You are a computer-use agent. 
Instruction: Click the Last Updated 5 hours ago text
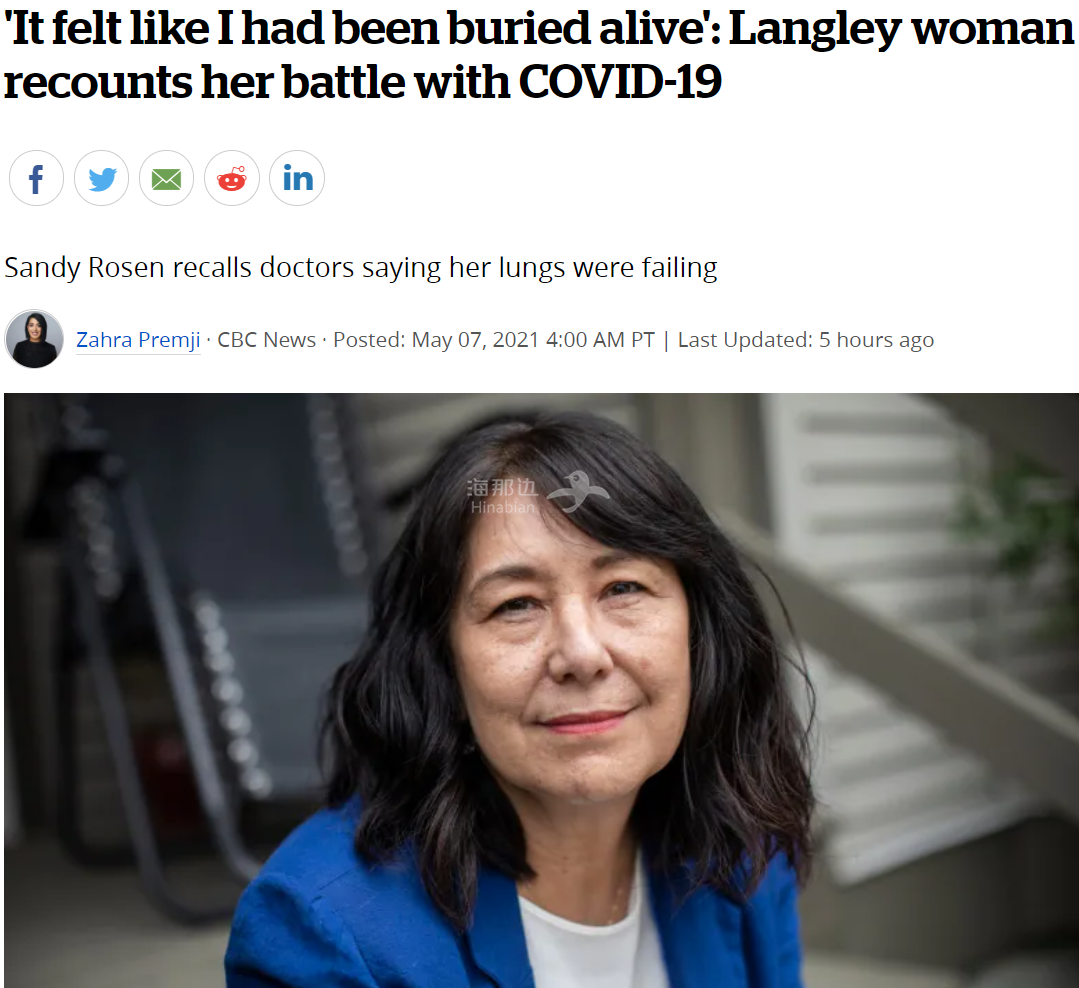tap(806, 340)
